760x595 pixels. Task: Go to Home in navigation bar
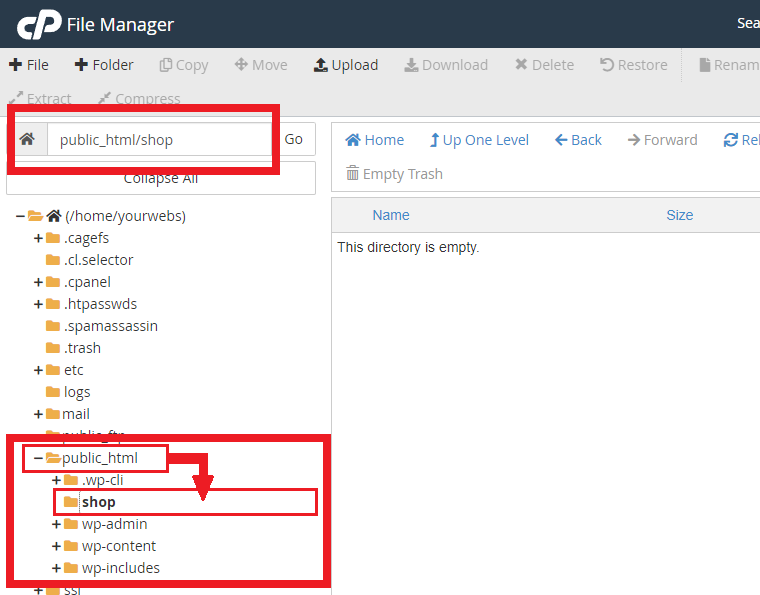[x=375, y=140]
